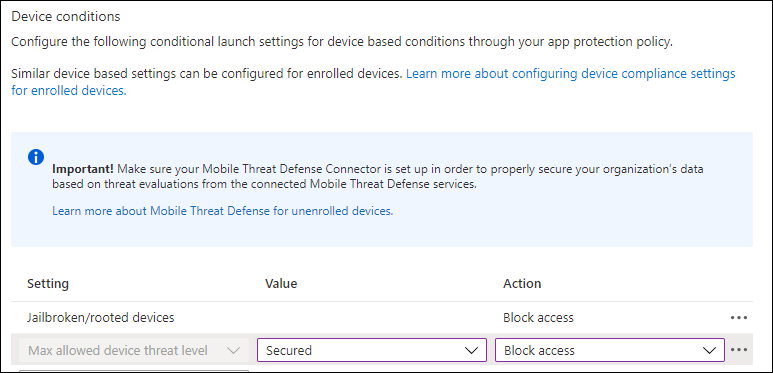Click the Setting column header

click(48, 283)
